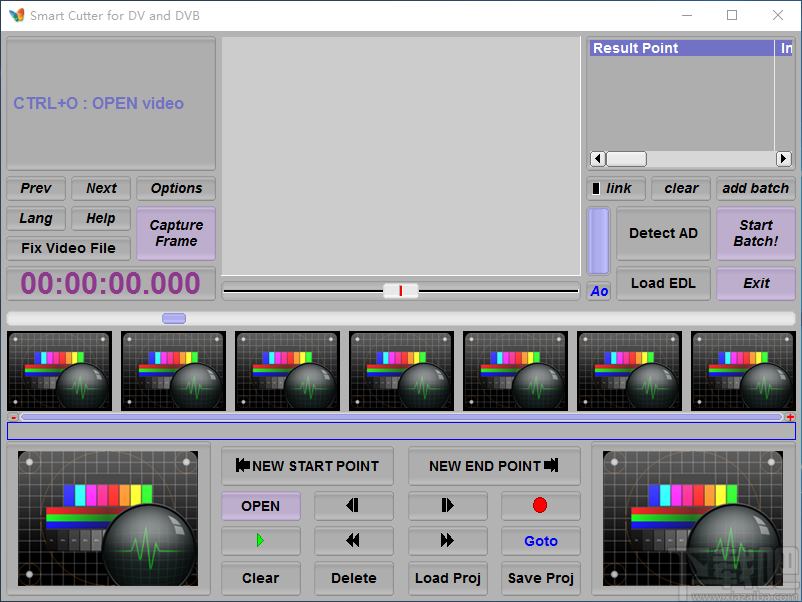
Task: Exit the application
Action: pos(755,283)
